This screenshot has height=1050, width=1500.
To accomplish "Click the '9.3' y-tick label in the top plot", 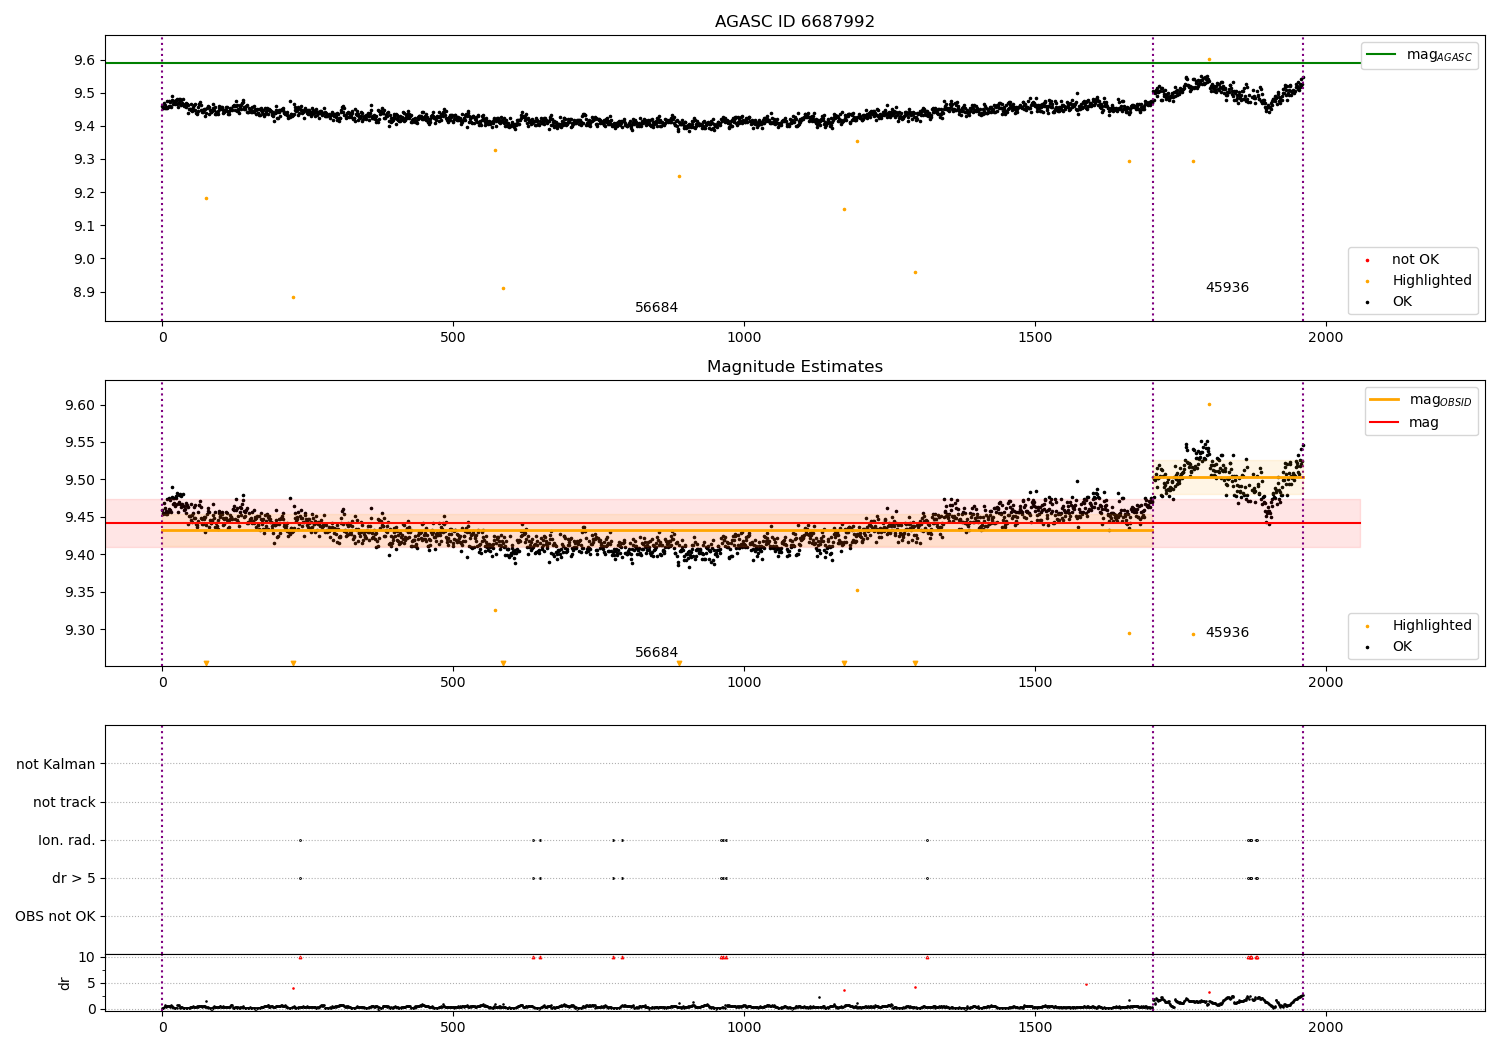I will click(x=84, y=160).
